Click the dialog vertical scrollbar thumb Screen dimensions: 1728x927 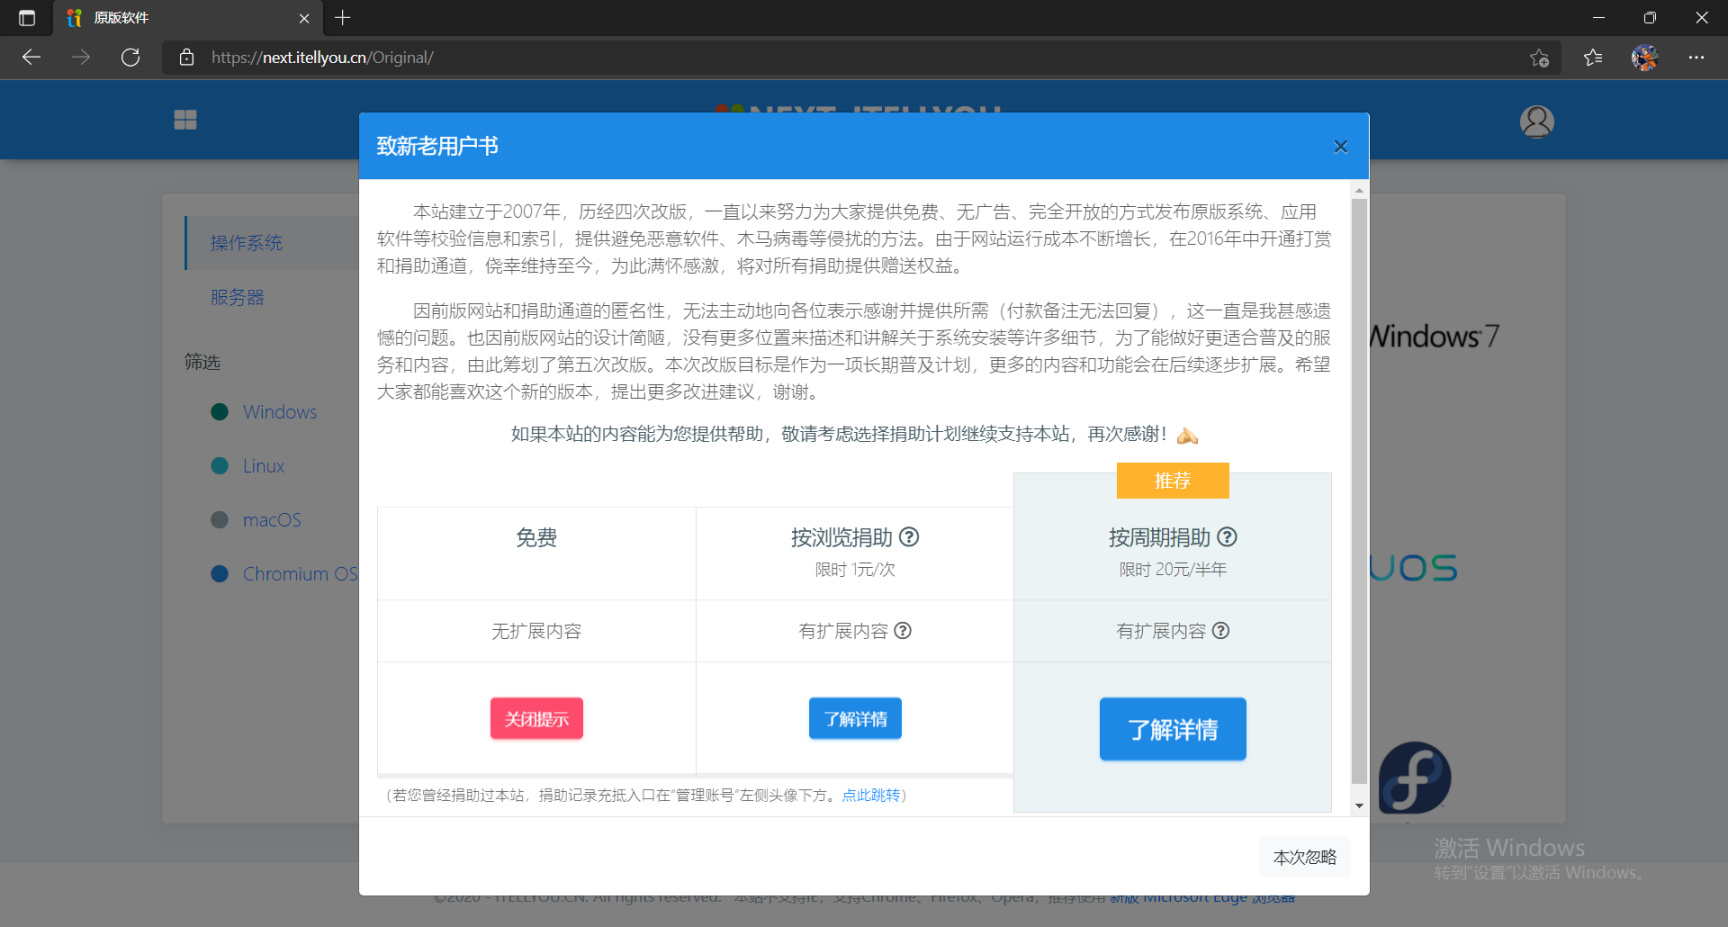point(1359,490)
